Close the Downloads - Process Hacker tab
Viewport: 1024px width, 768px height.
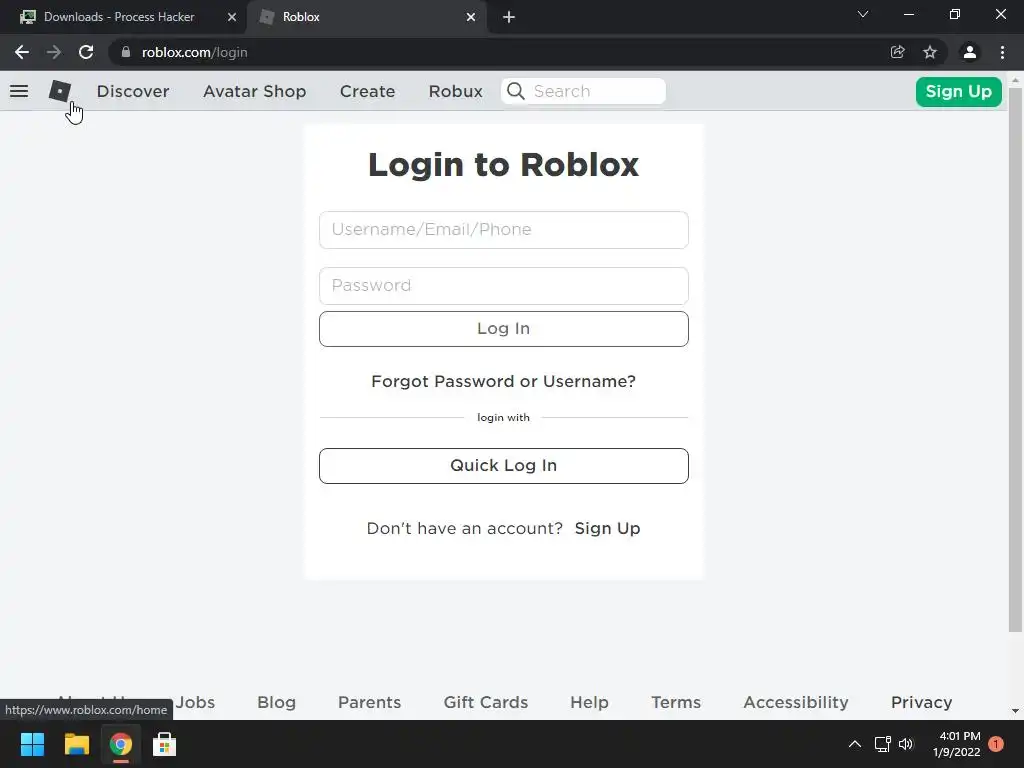[x=232, y=17]
